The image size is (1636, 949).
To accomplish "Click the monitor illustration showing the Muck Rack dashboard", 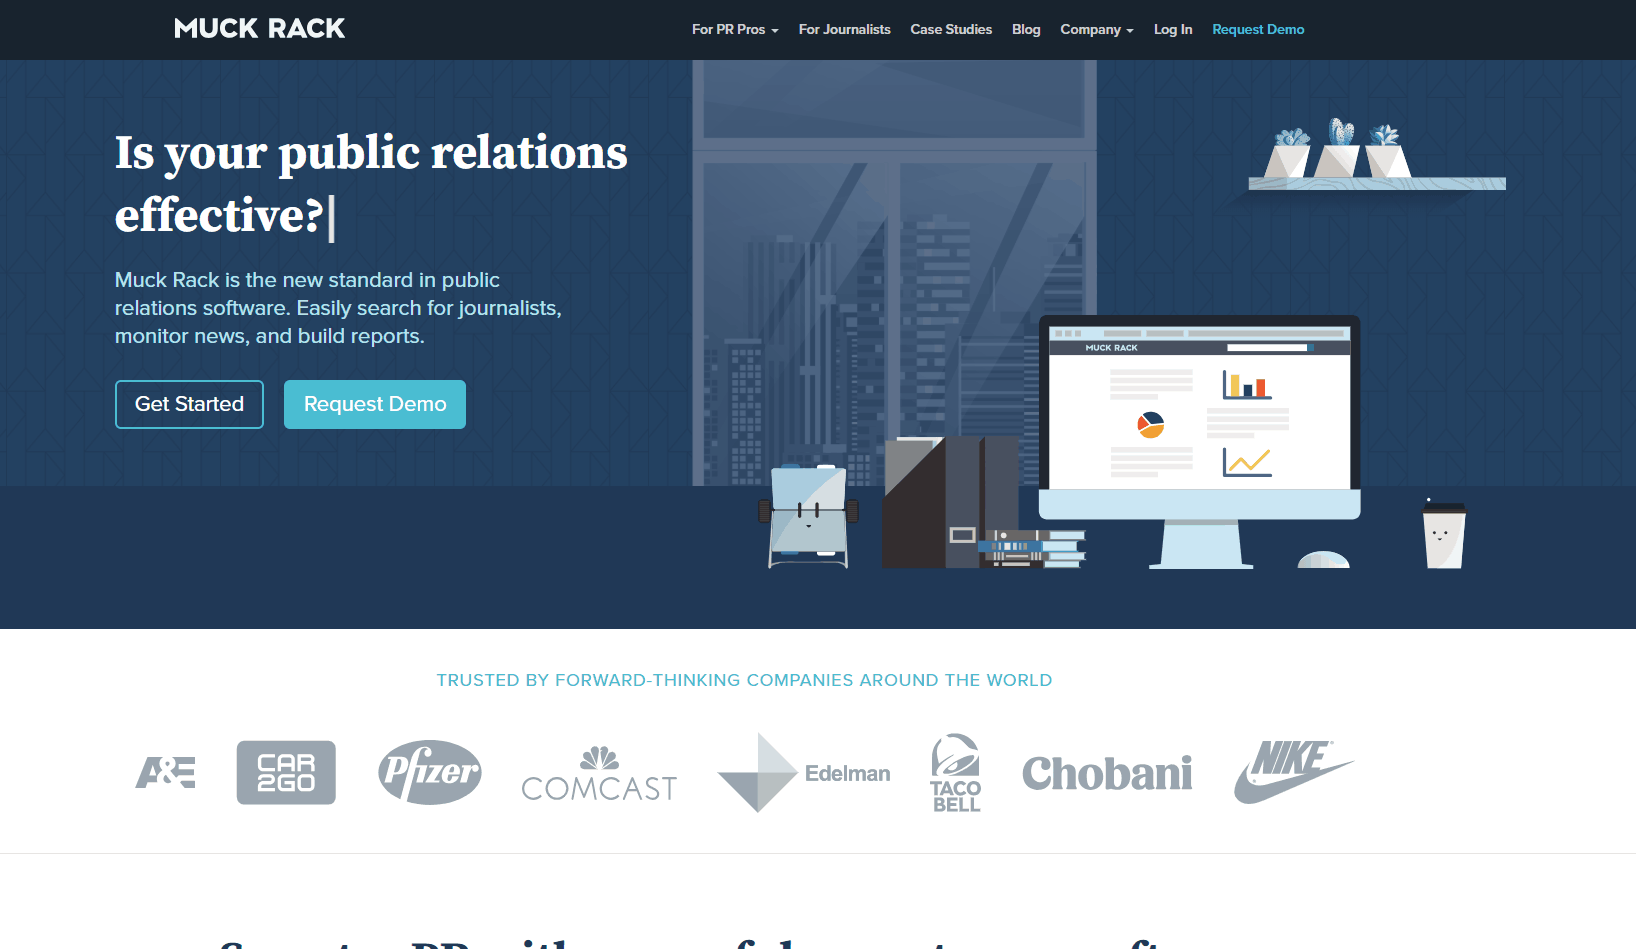I will tap(1200, 442).
